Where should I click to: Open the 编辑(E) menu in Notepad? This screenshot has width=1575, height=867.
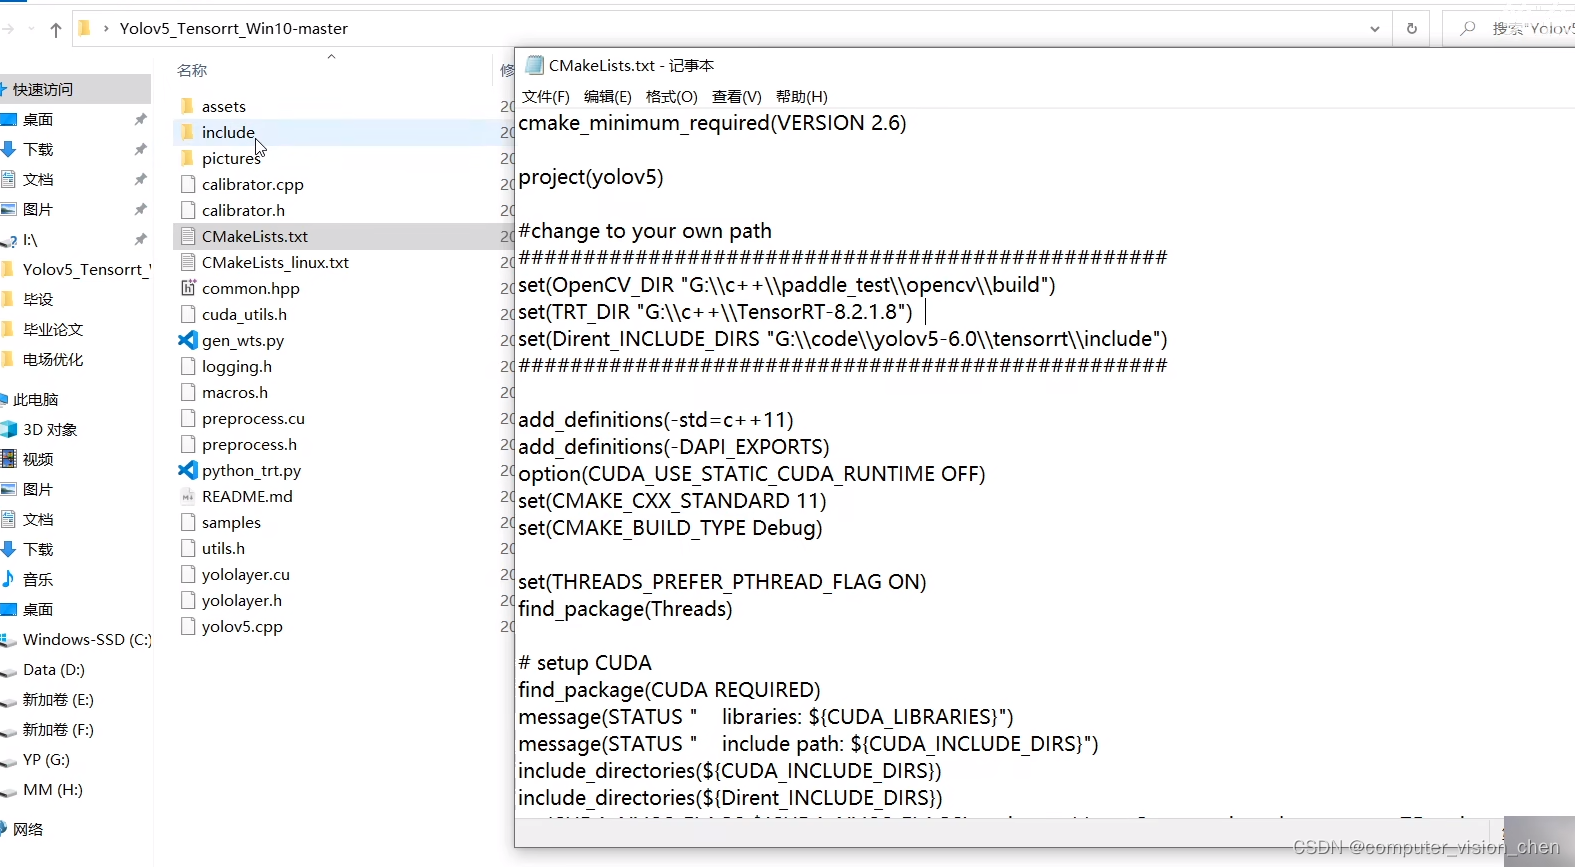click(x=608, y=96)
